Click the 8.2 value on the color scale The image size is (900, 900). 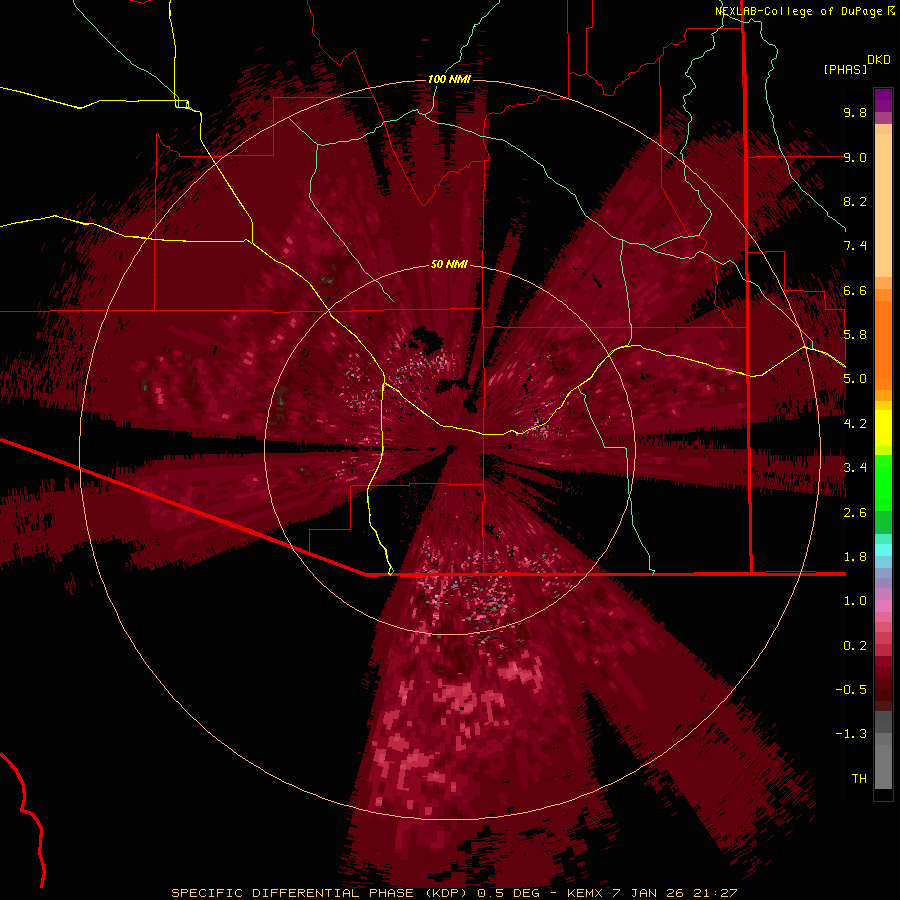point(855,201)
